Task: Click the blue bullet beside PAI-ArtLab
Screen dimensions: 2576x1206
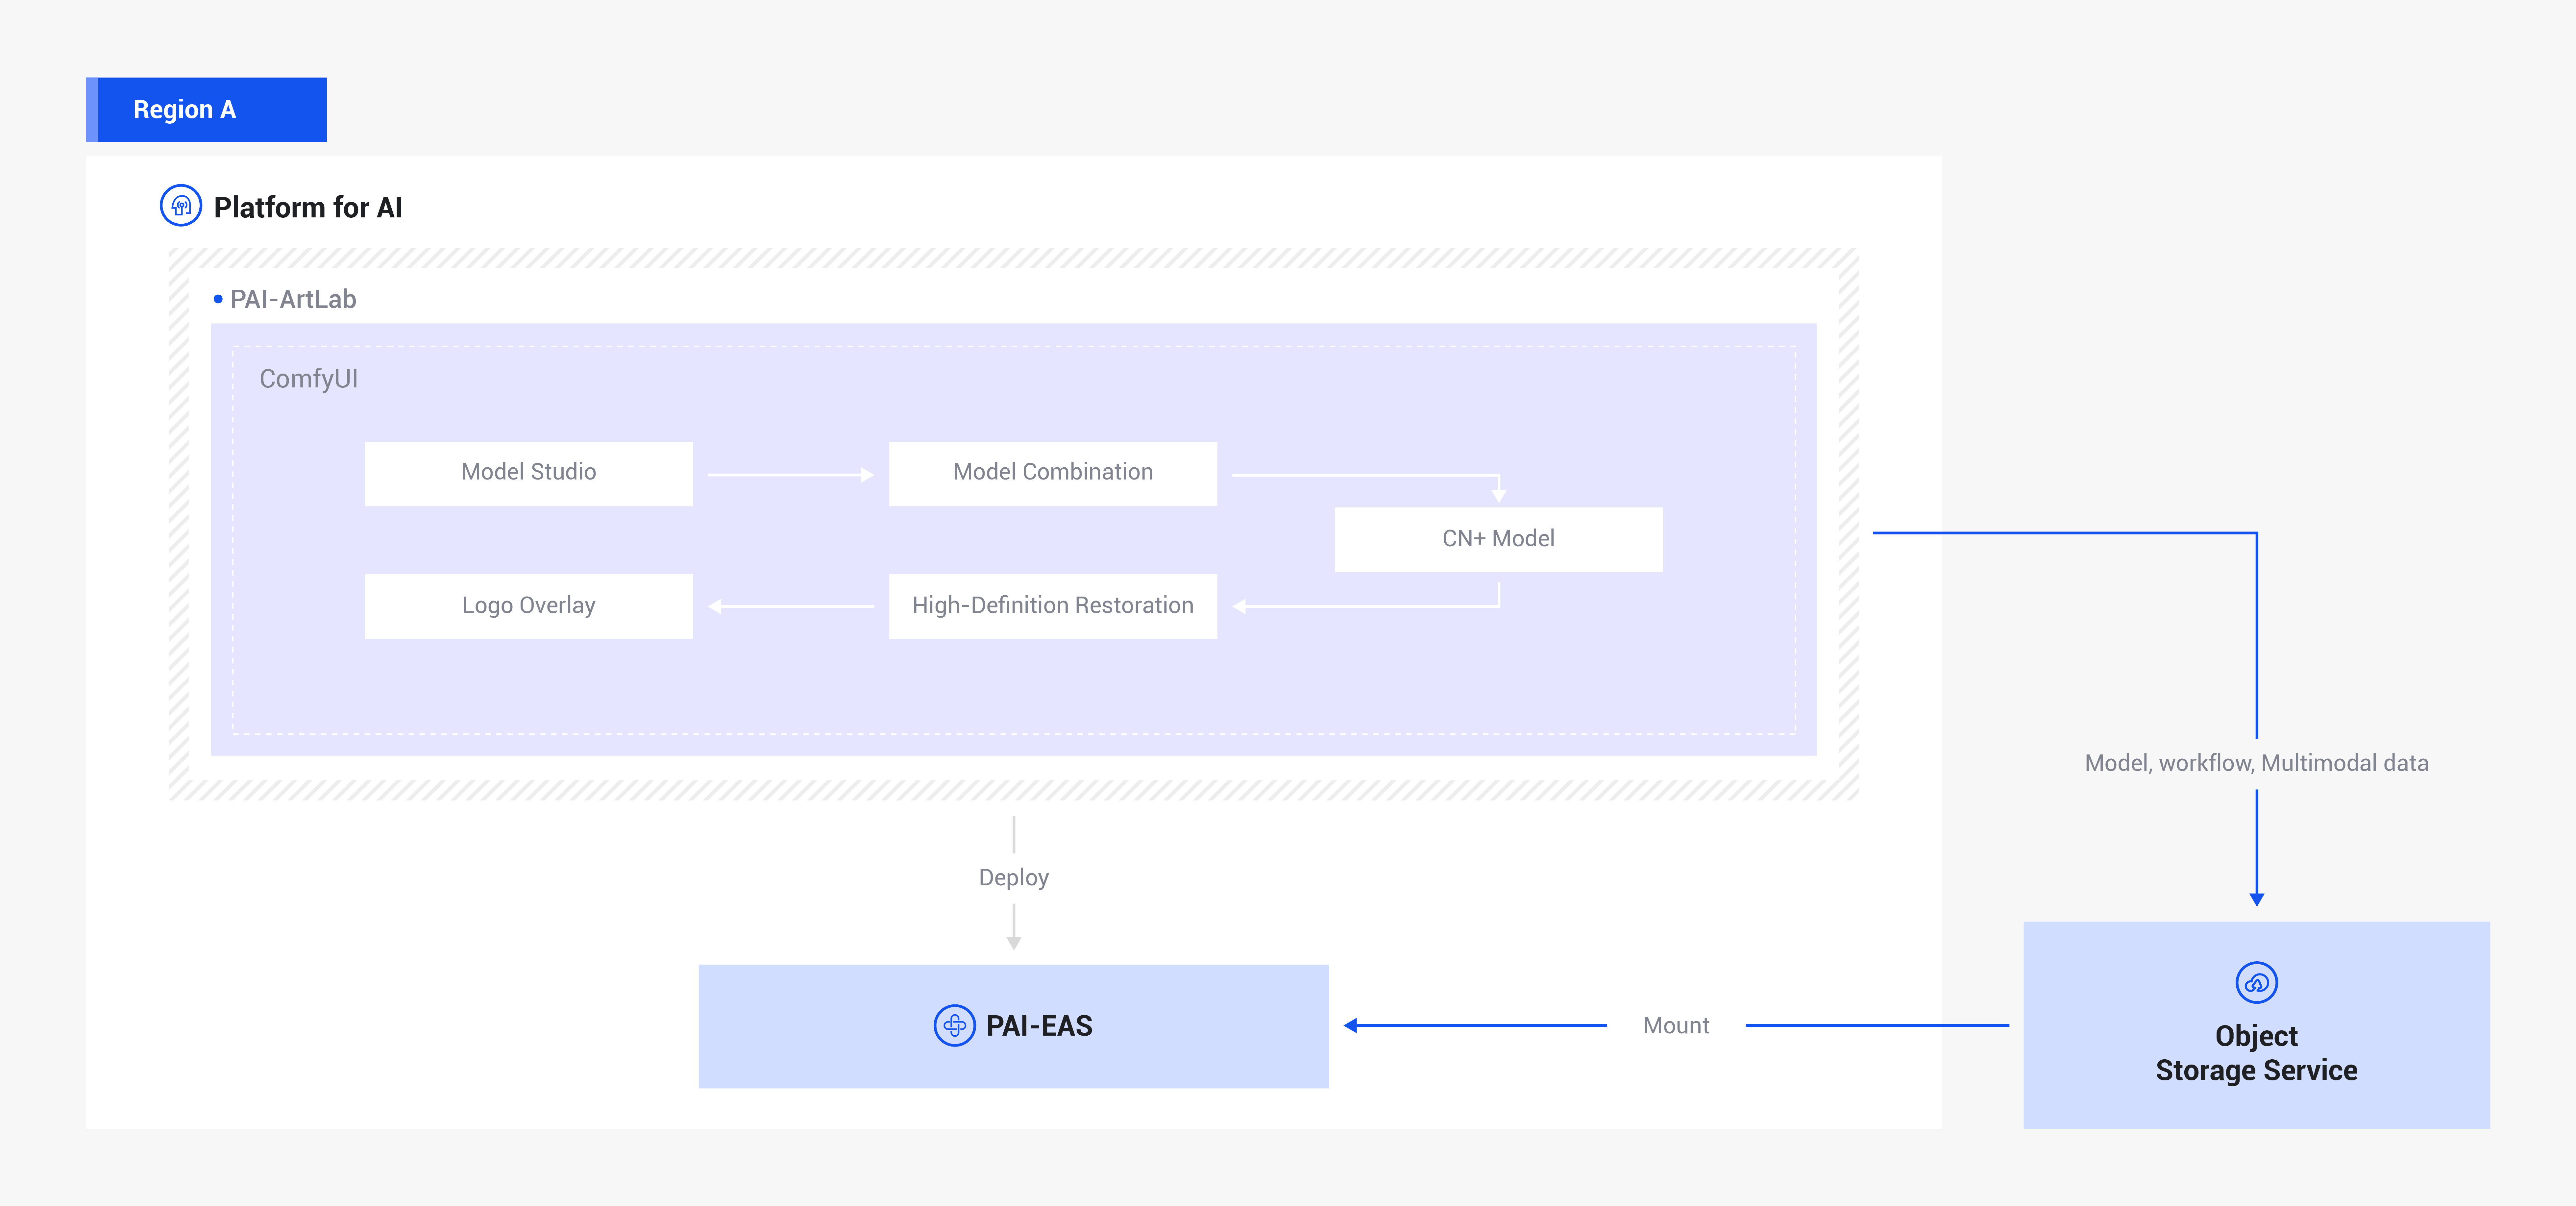Action: (218, 299)
